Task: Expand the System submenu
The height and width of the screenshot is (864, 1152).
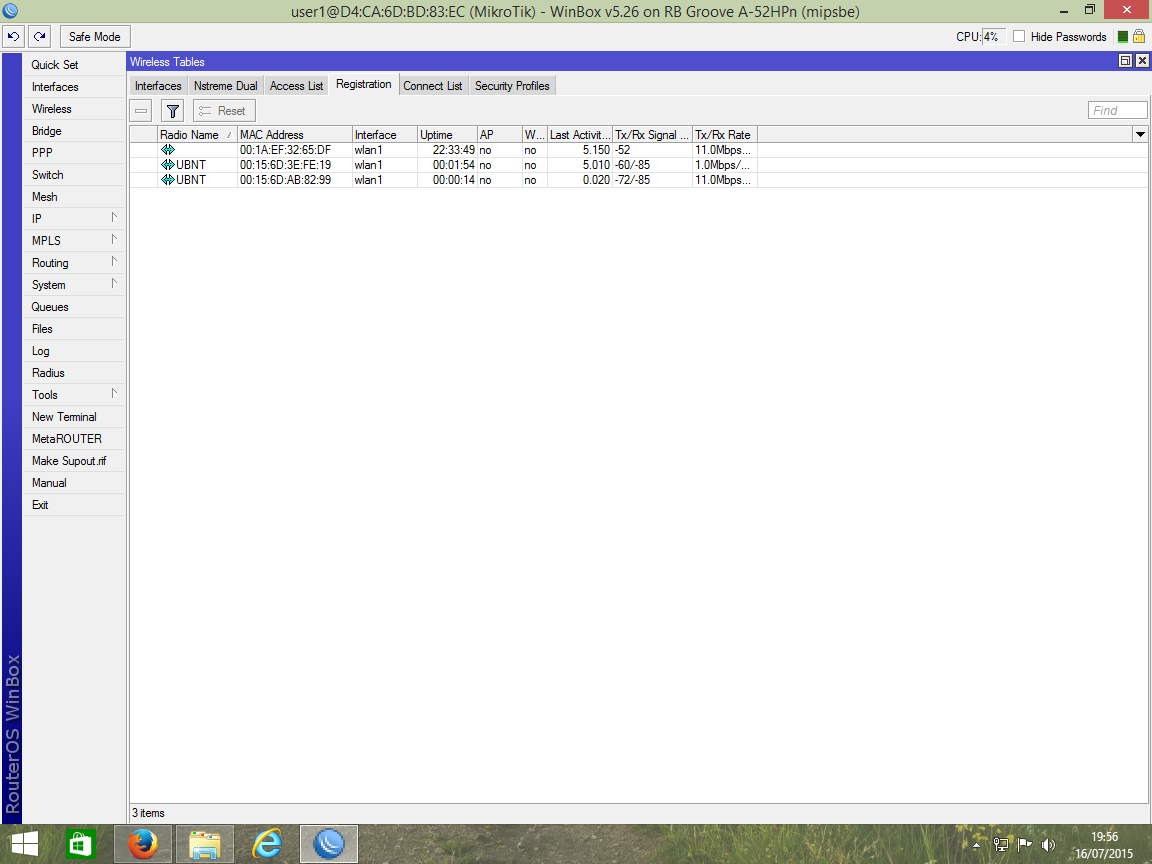Action: click(114, 284)
